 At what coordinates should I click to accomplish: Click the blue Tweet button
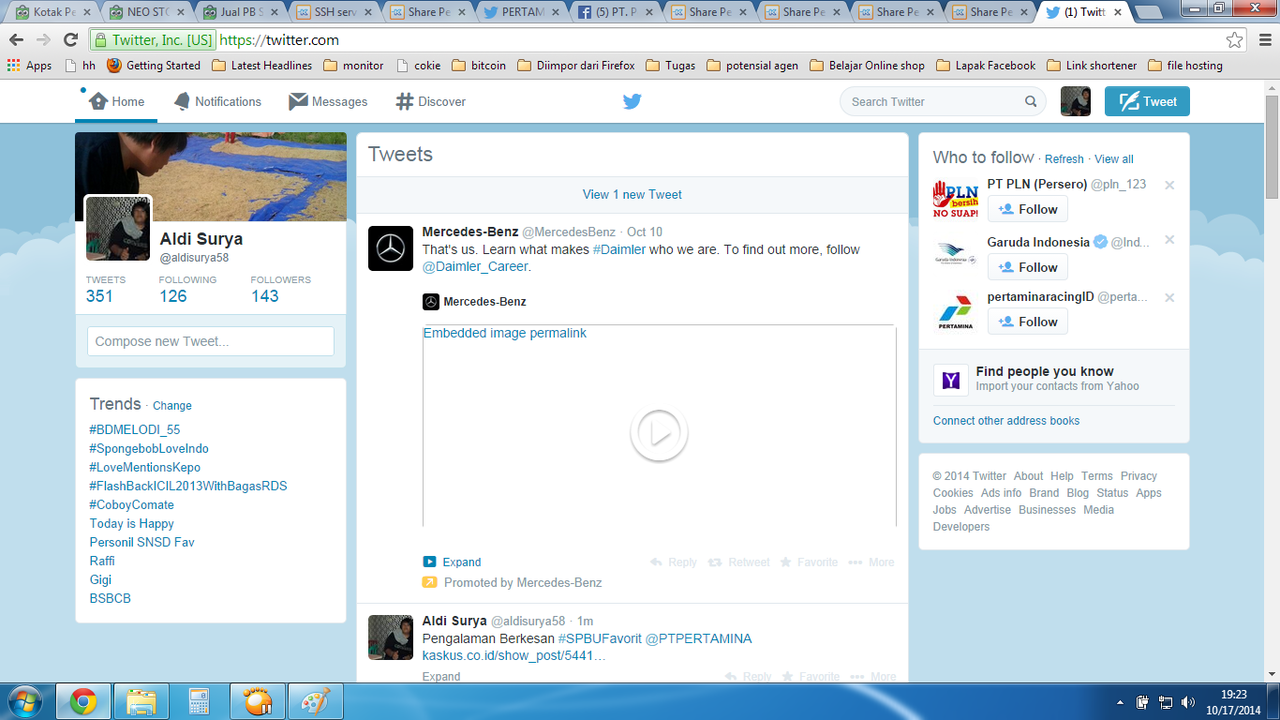(1147, 102)
